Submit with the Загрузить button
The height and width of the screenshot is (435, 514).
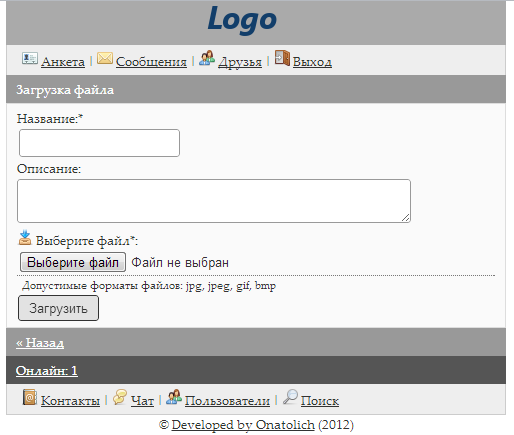pyautogui.click(x=58, y=308)
